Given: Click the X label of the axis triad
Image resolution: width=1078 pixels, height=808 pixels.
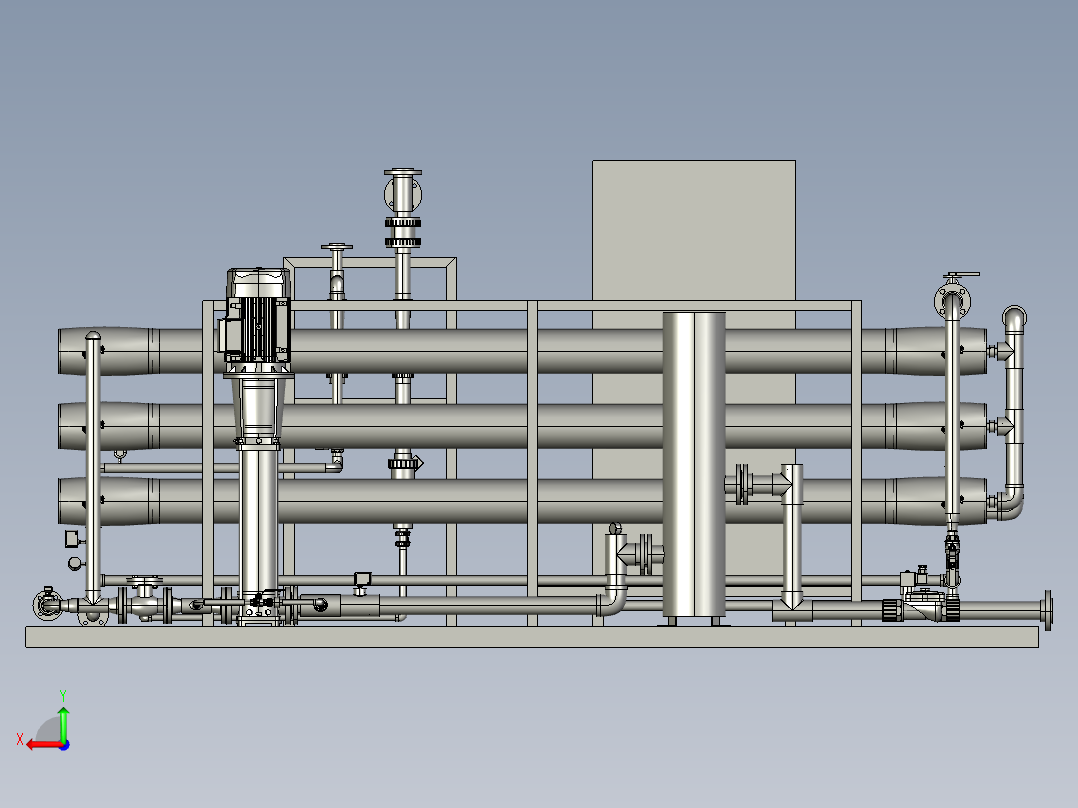Looking at the screenshot, I should [x=20, y=739].
